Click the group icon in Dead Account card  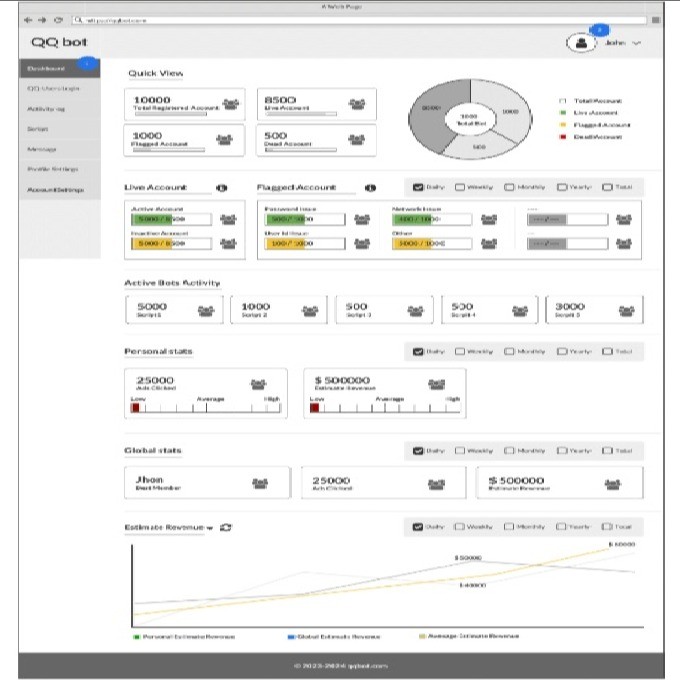pos(357,138)
